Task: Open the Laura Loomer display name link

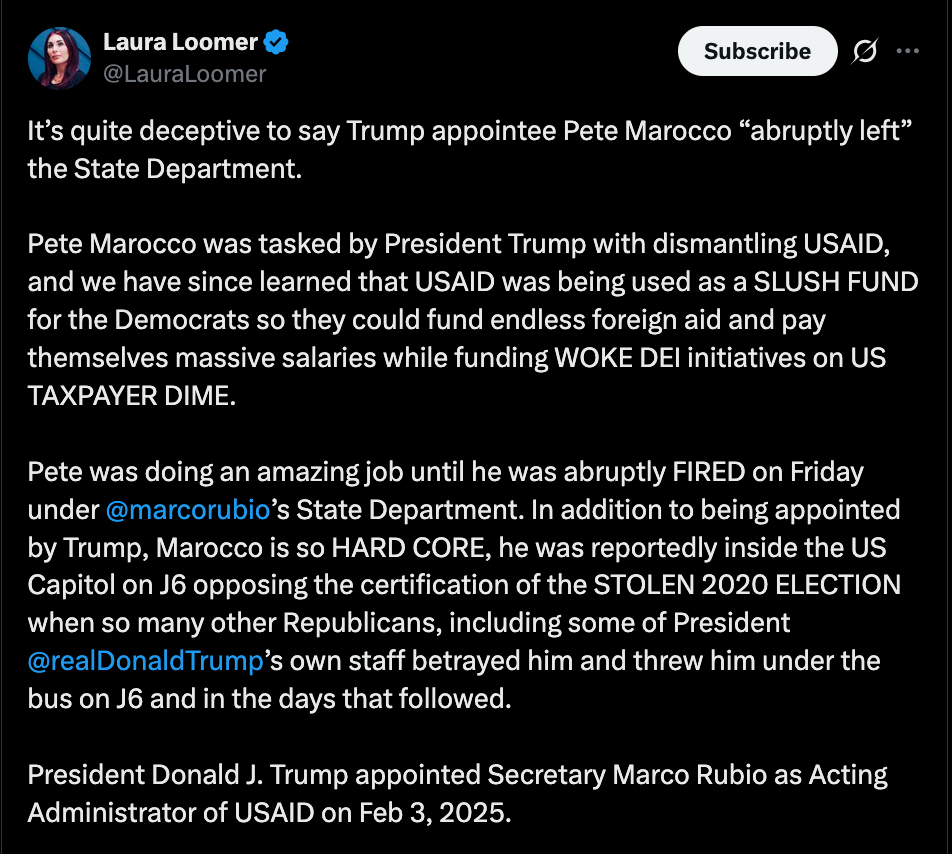Action: point(180,43)
